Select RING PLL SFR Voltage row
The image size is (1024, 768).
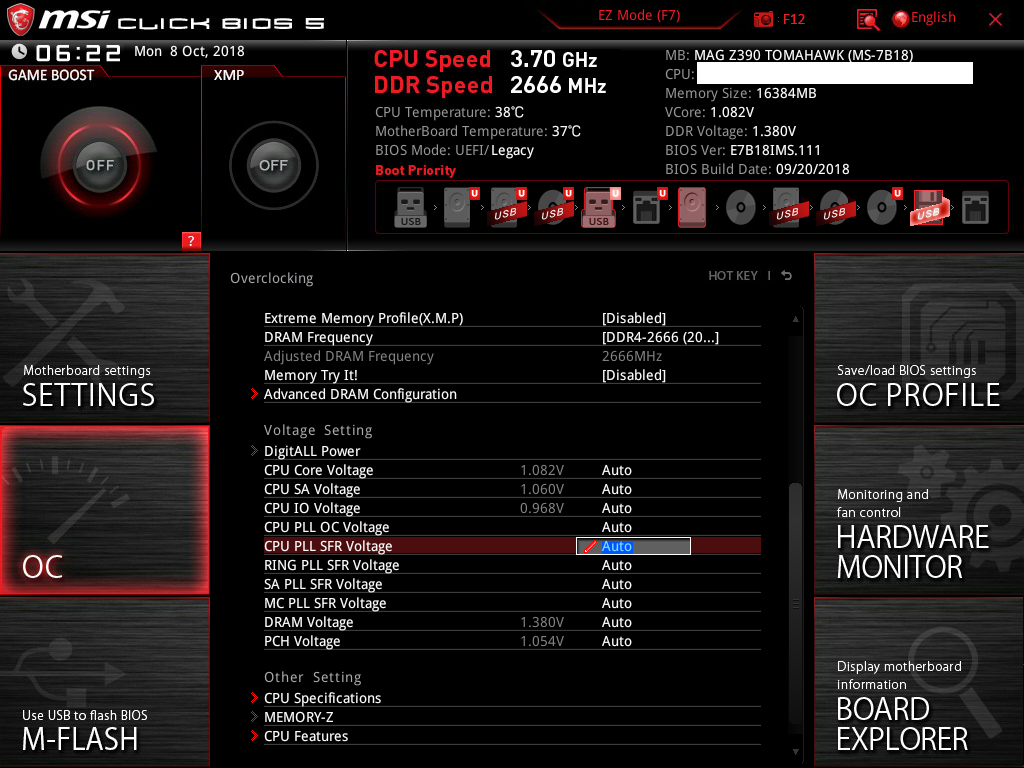pyautogui.click(x=512, y=565)
